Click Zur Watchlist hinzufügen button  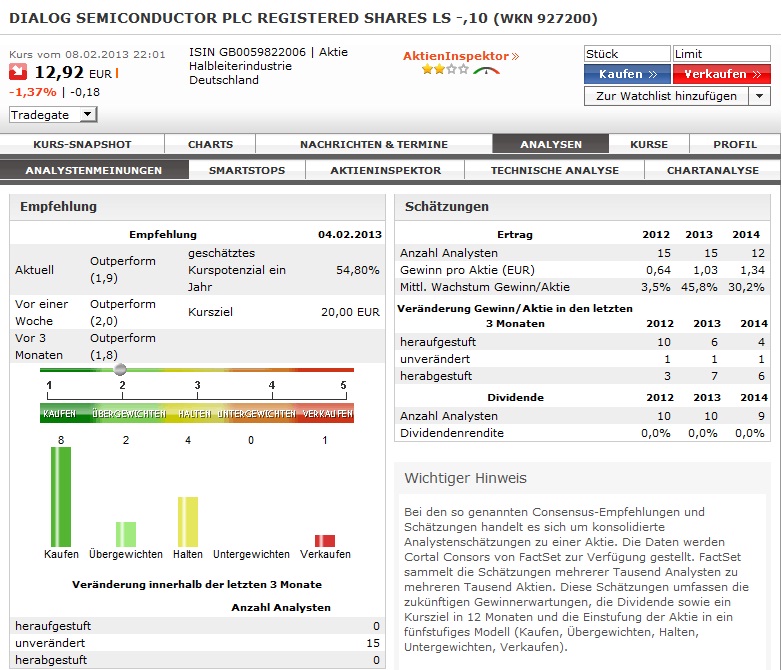666,96
